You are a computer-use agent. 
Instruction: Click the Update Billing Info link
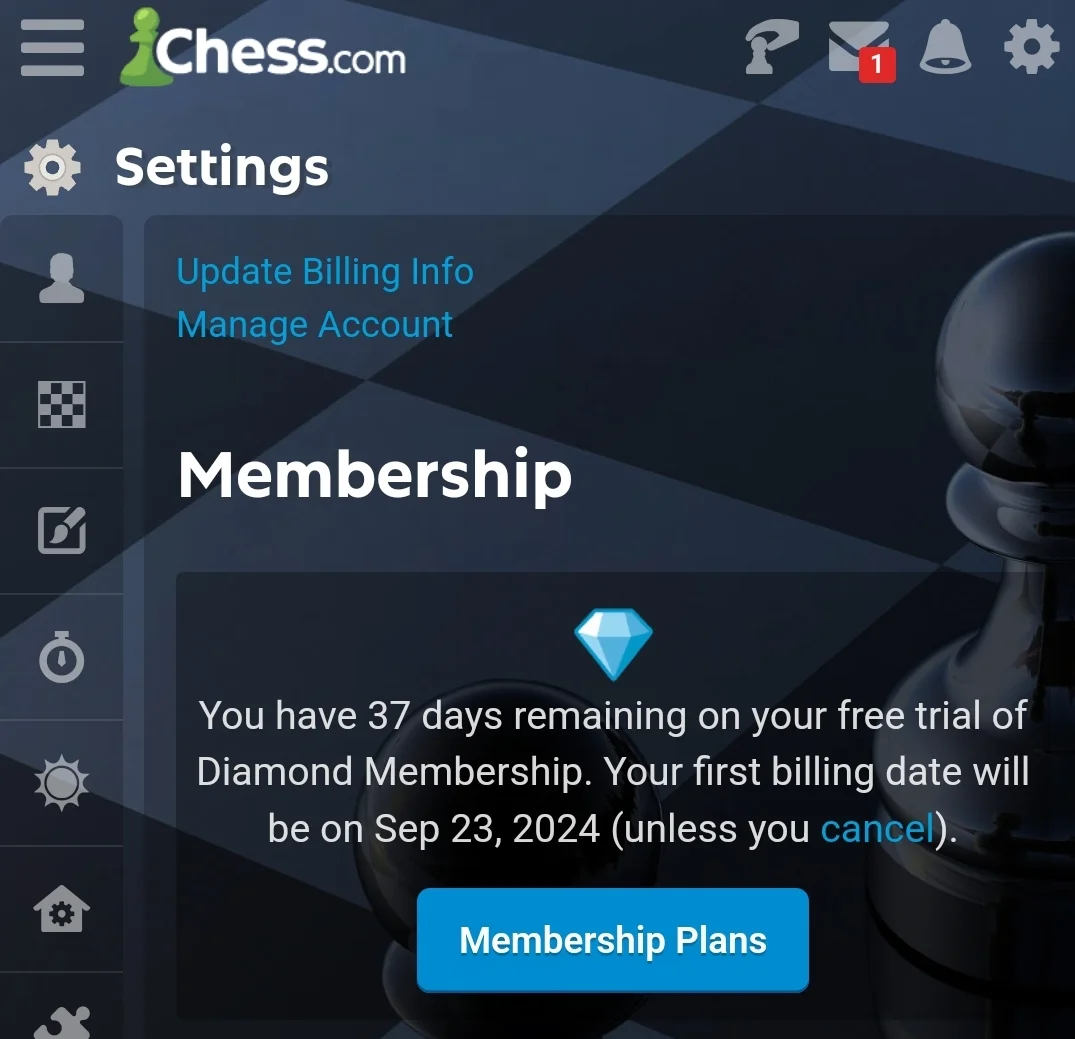coord(325,272)
